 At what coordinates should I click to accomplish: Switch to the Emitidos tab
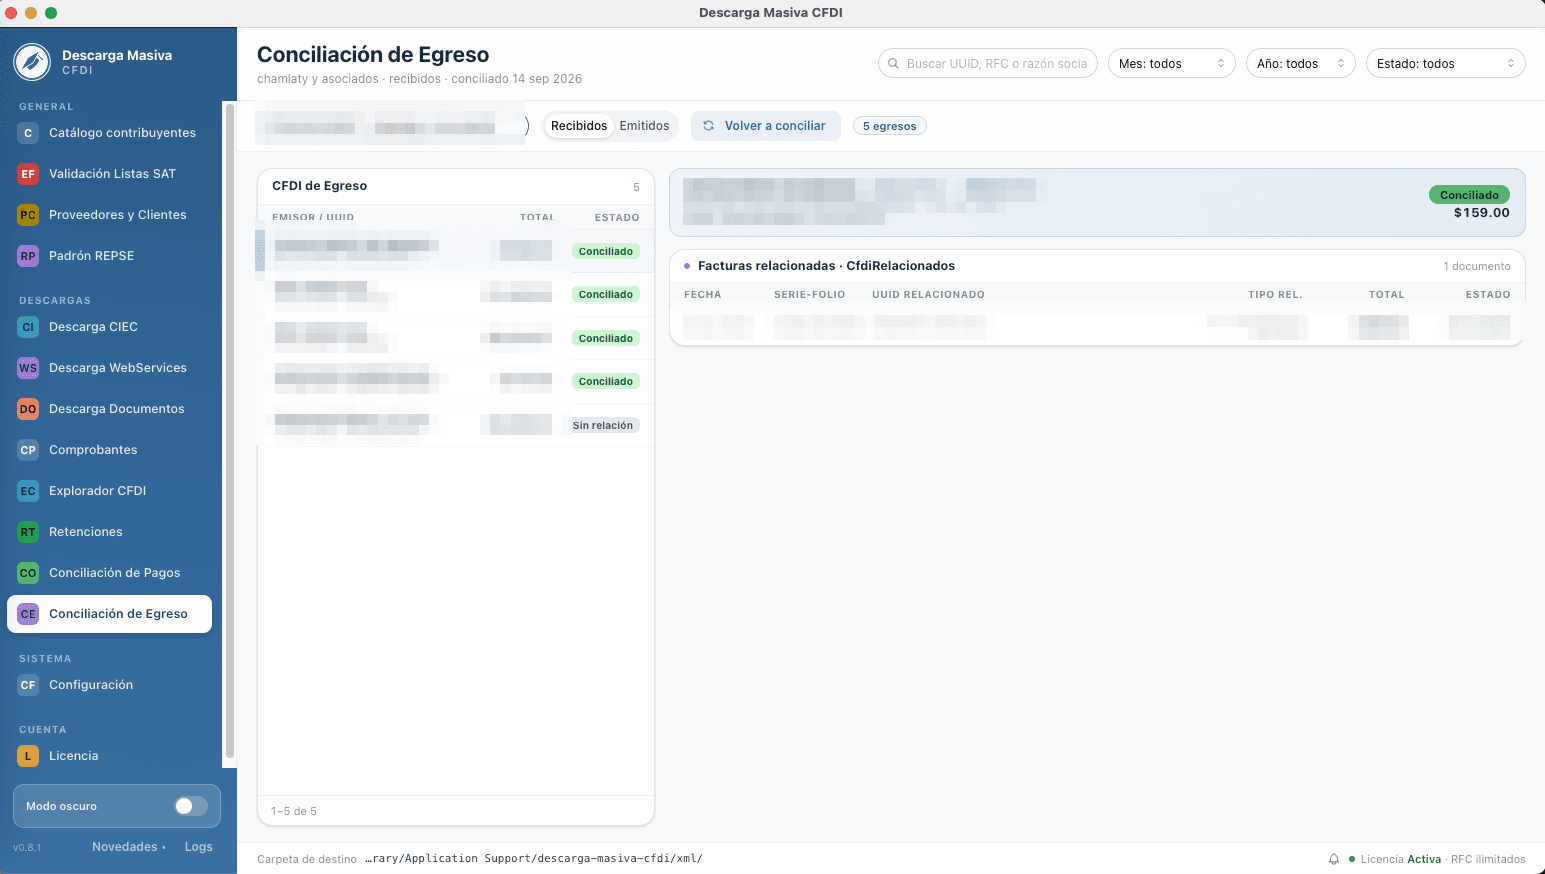(x=644, y=126)
